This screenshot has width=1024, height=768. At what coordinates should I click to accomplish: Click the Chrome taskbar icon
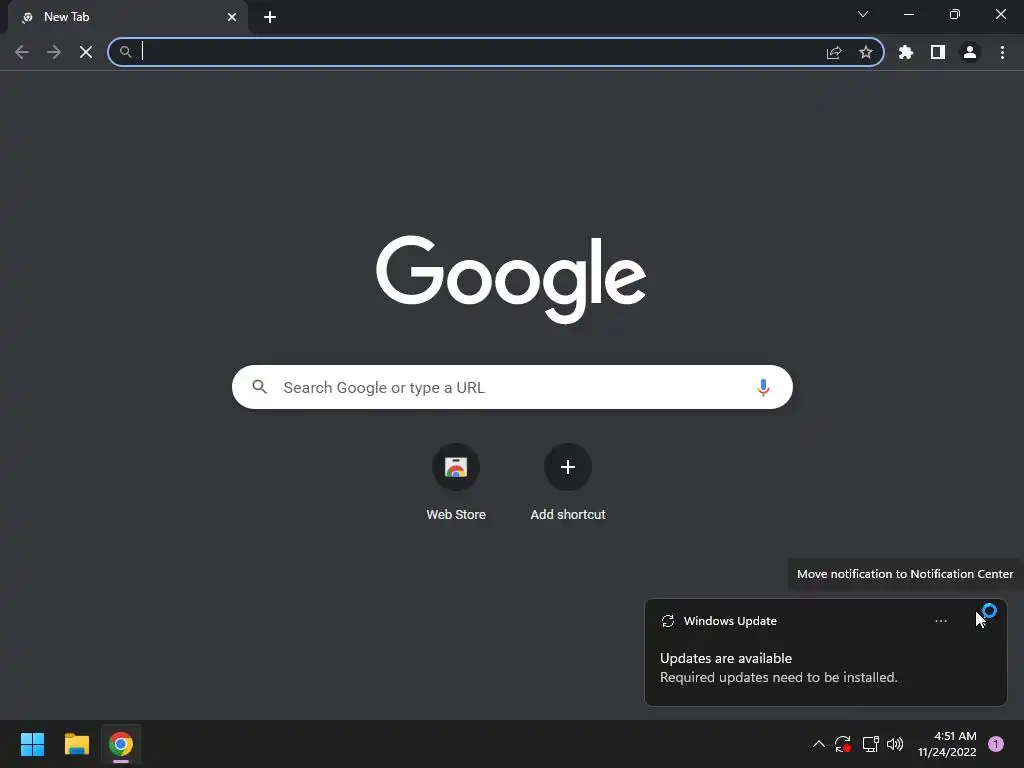click(121, 744)
